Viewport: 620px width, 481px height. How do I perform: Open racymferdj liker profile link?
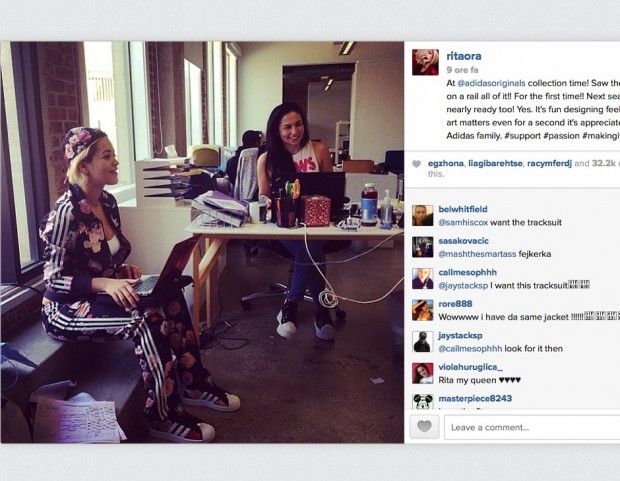tap(549, 163)
